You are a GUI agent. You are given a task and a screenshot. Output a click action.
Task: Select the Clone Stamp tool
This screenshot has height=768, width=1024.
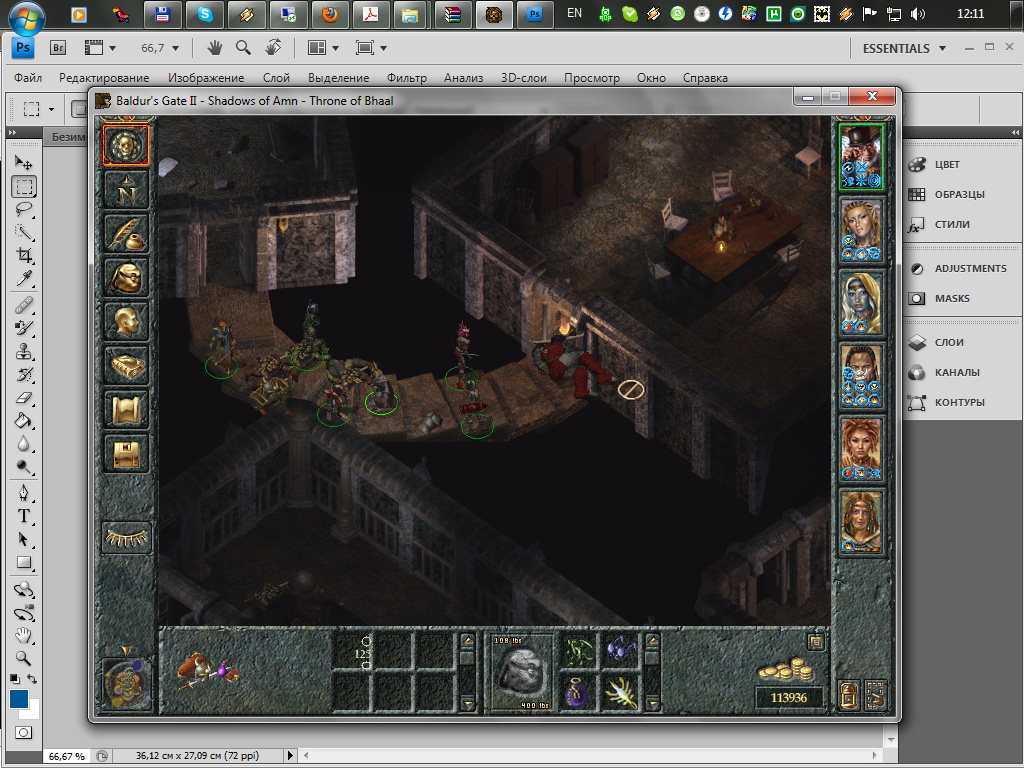click(x=24, y=351)
